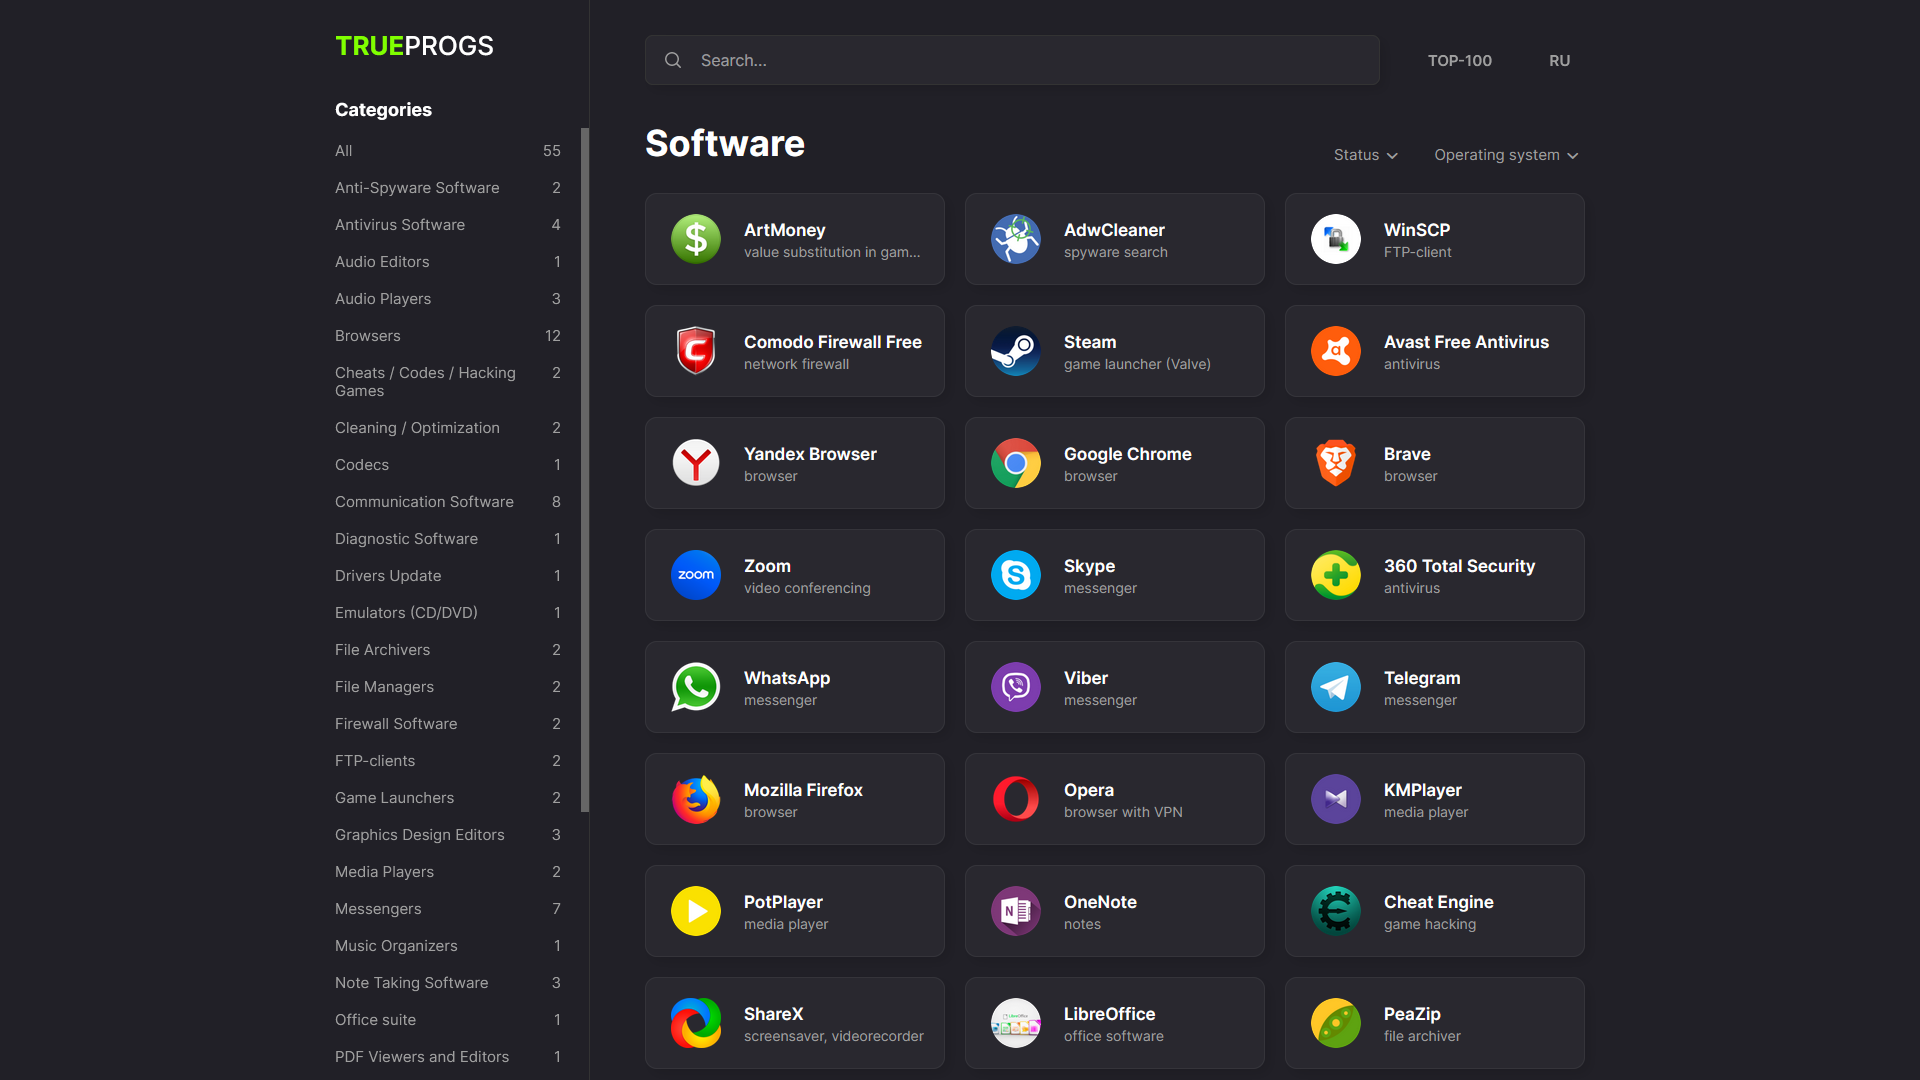Click the categories list scrollbar

tap(585, 470)
